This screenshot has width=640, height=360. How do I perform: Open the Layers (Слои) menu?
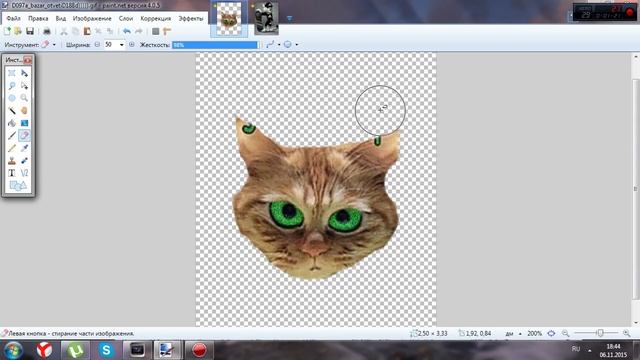point(126,18)
